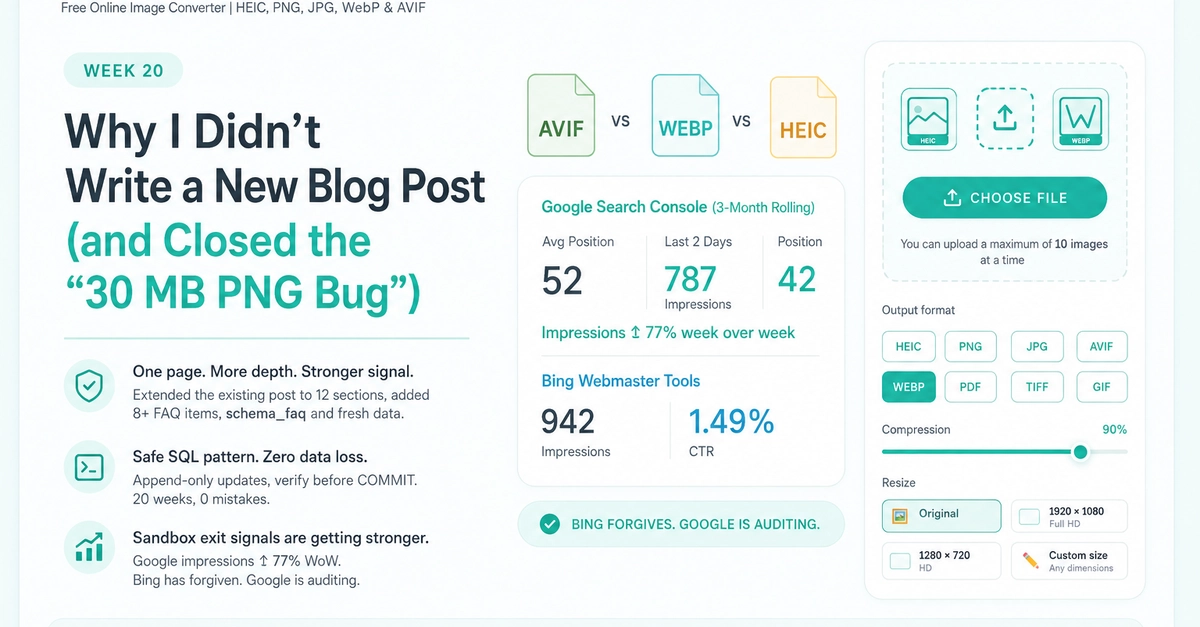The height and width of the screenshot is (627, 1200).
Task: Click the checkmark icon on Bing Forgives banner
Action: (x=549, y=524)
